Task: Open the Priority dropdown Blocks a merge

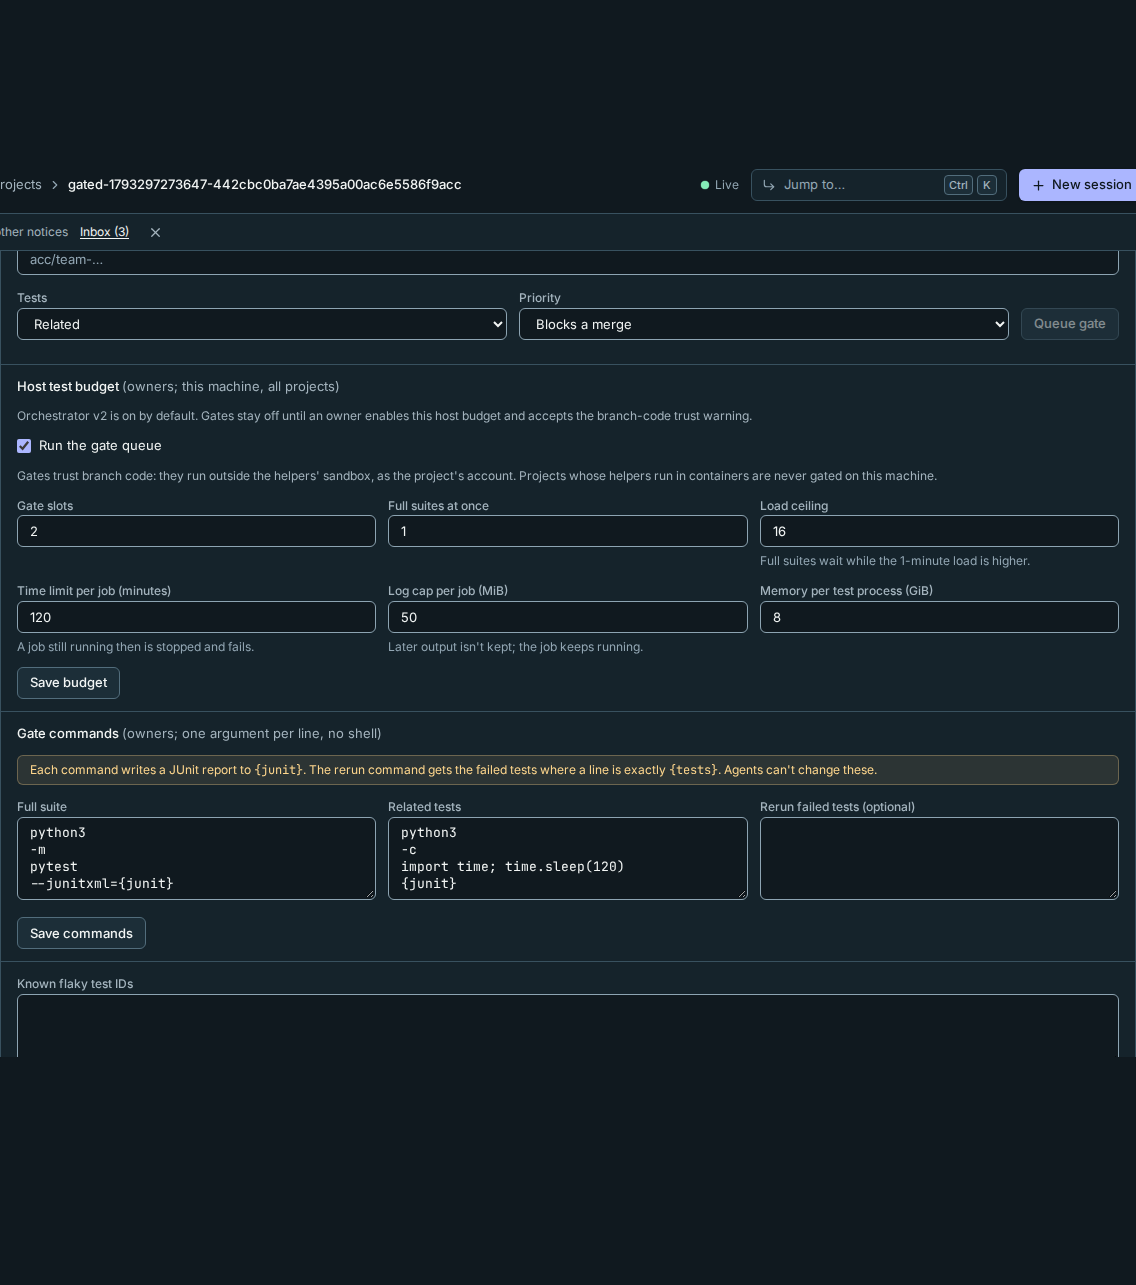Action: pos(764,324)
